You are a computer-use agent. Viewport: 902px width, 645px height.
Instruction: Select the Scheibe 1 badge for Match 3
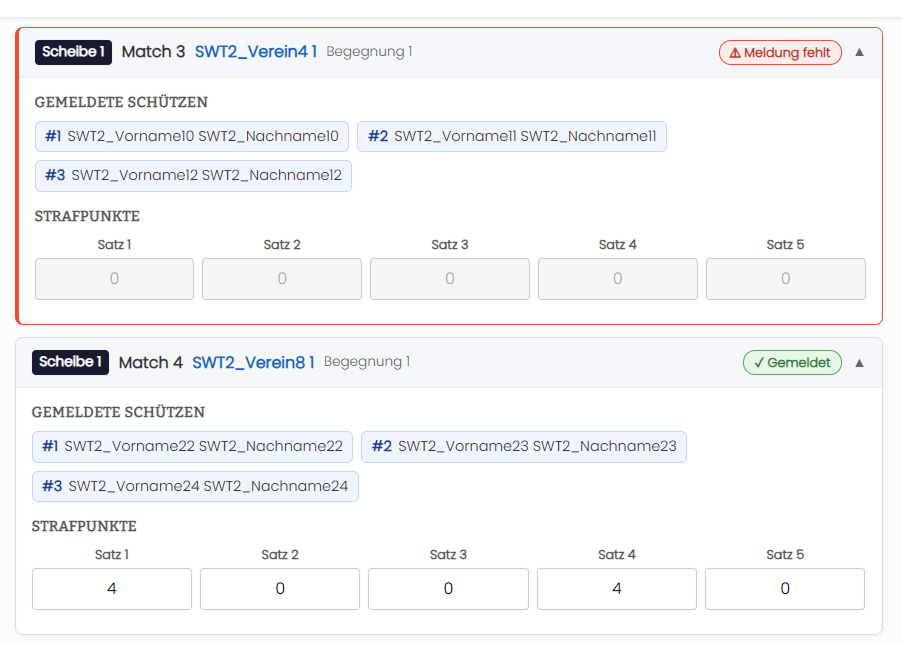[73, 52]
